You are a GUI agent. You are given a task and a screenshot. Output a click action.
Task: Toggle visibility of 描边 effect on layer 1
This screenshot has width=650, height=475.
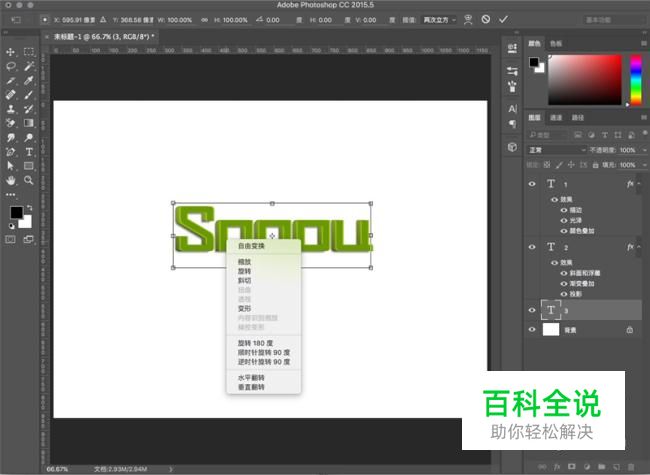coord(564,210)
